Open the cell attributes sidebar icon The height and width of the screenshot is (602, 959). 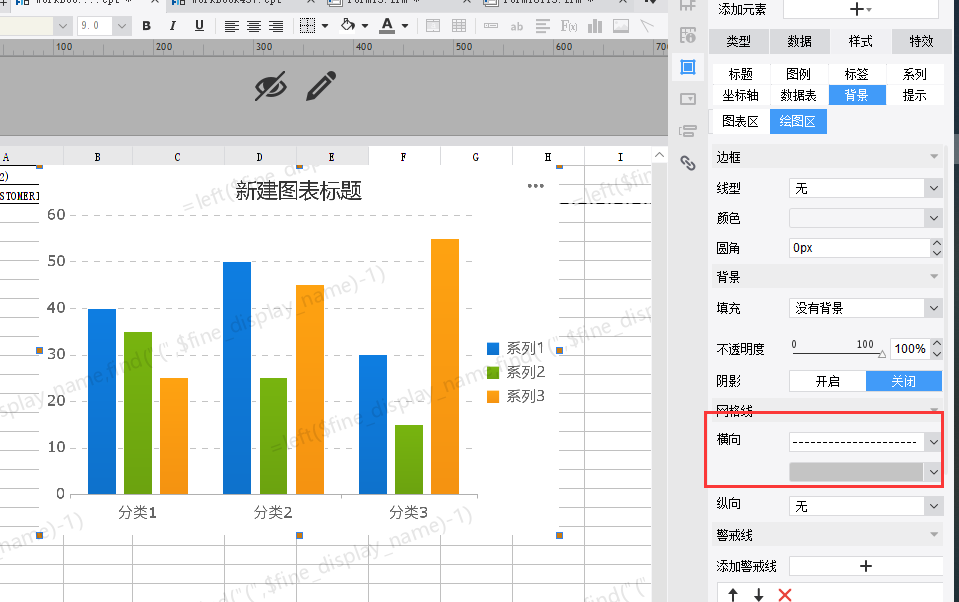point(688,35)
